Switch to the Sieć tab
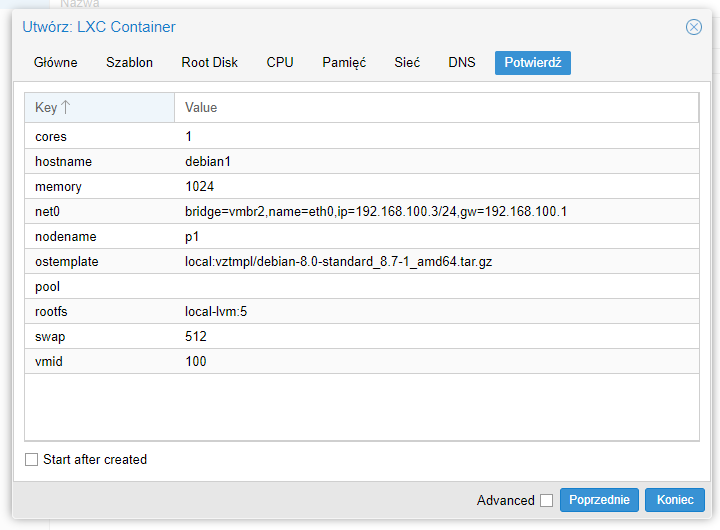Image resolution: width=720 pixels, height=530 pixels. pyautogui.click(x=407, y=62)
